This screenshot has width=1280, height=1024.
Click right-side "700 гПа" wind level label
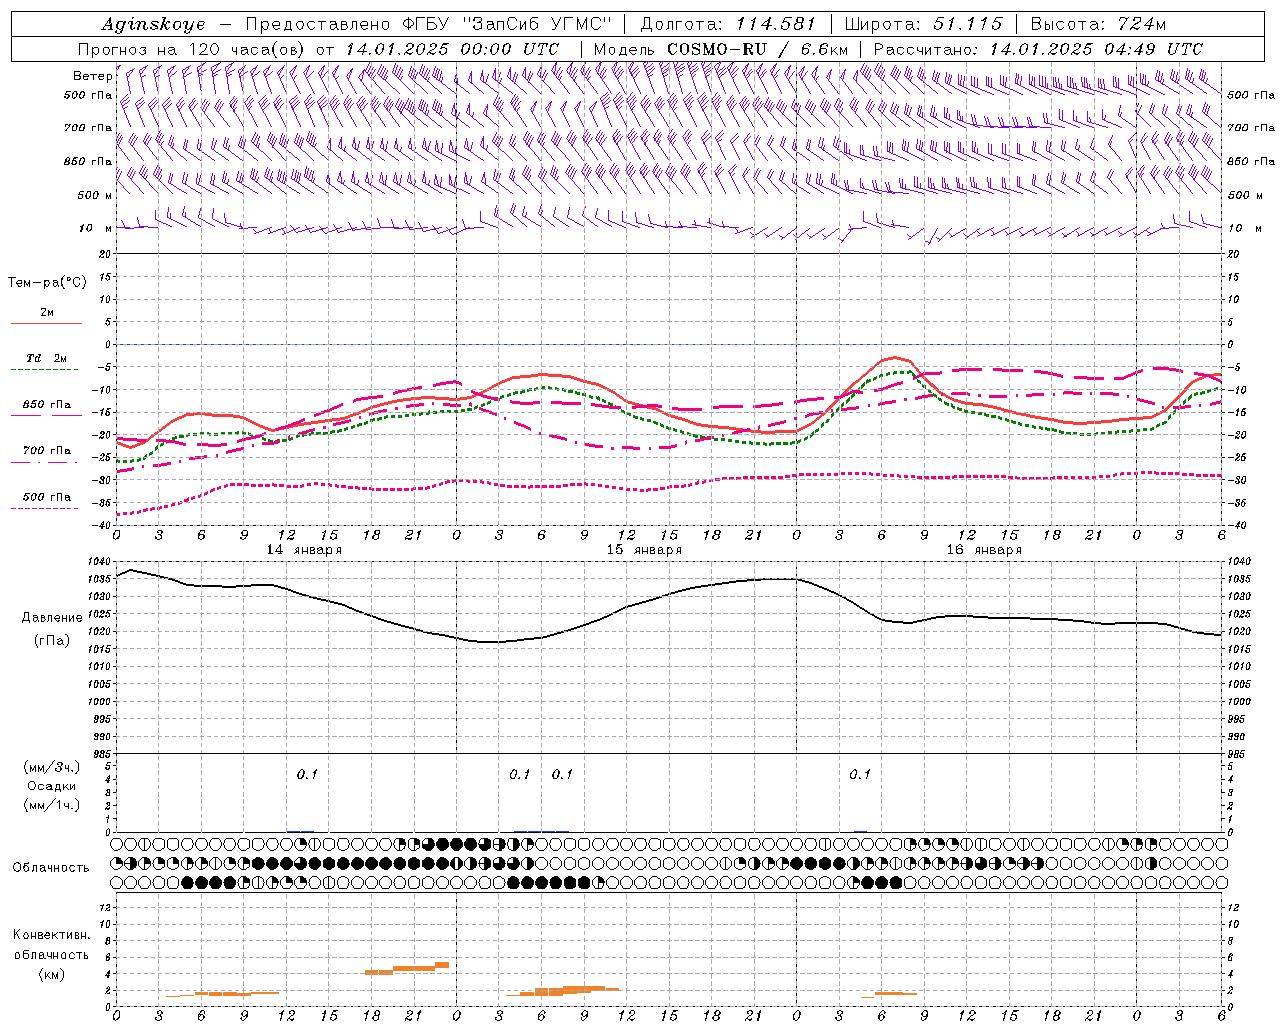1251,128
